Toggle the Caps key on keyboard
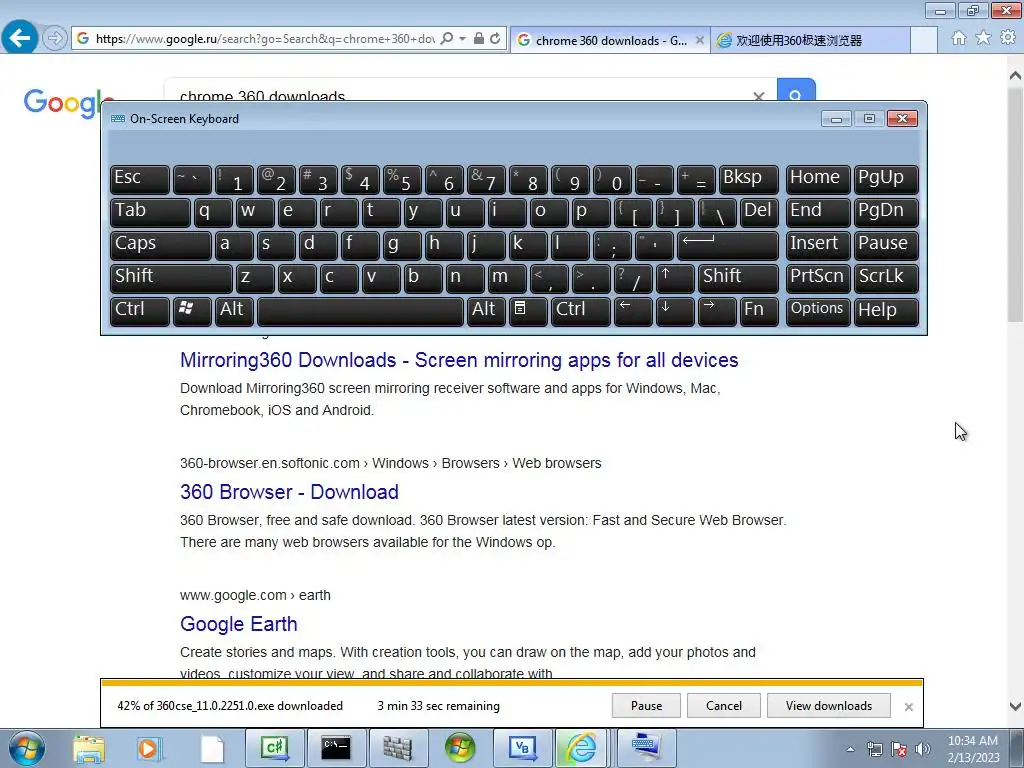The image size is (1024, 768). point(161,245)
